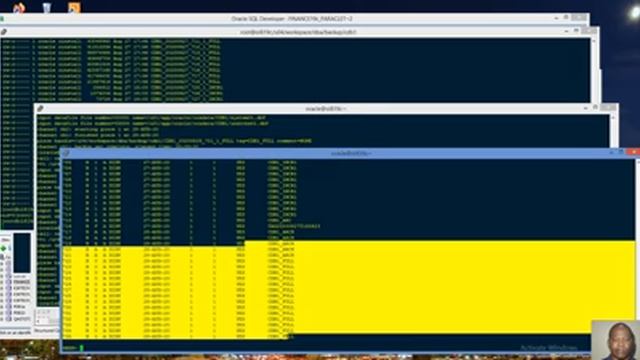640x360 pixels.
Task: Open PuTTY system menu icon of middle oracle terminal
Action: pos(40,109)
